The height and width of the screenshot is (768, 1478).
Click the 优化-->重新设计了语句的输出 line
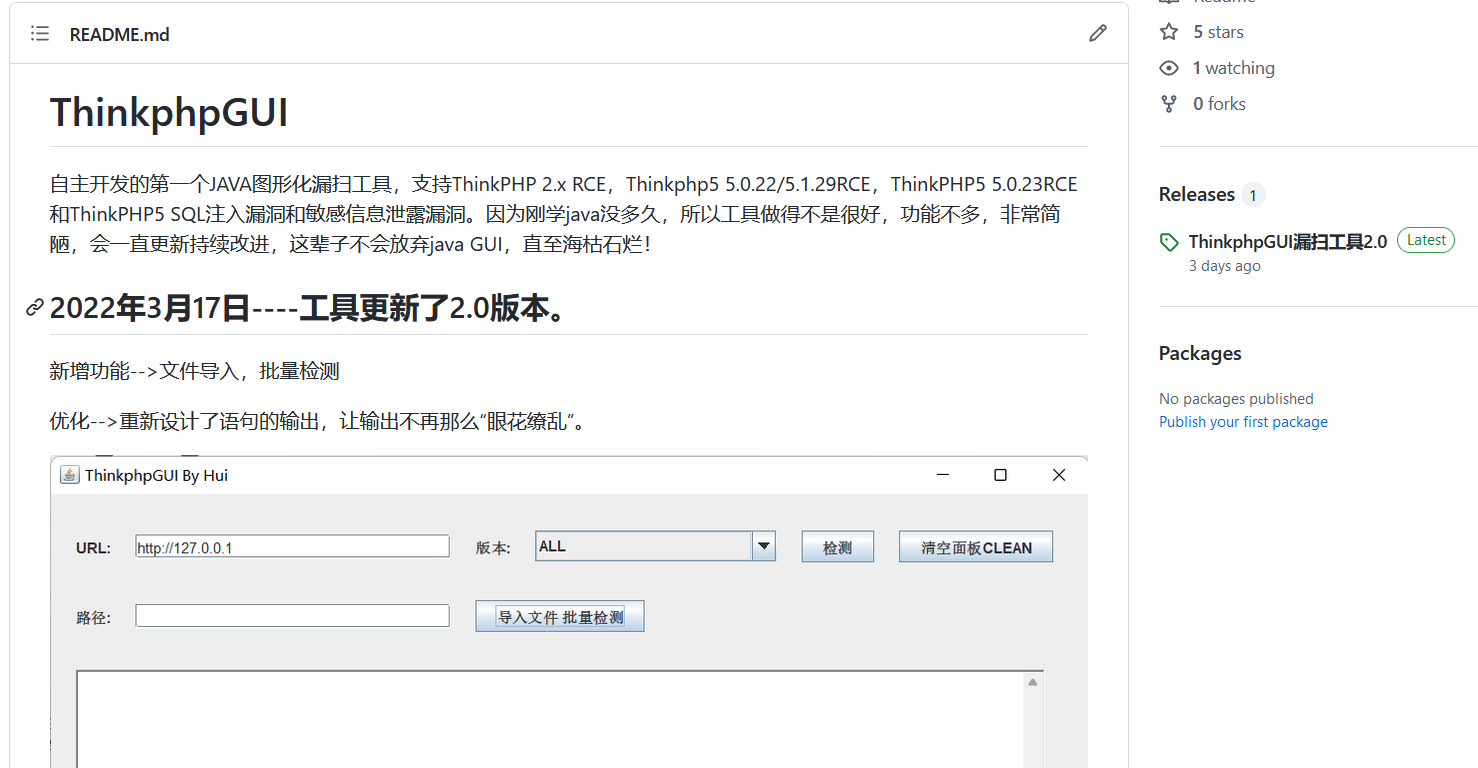tap(317, 421)
